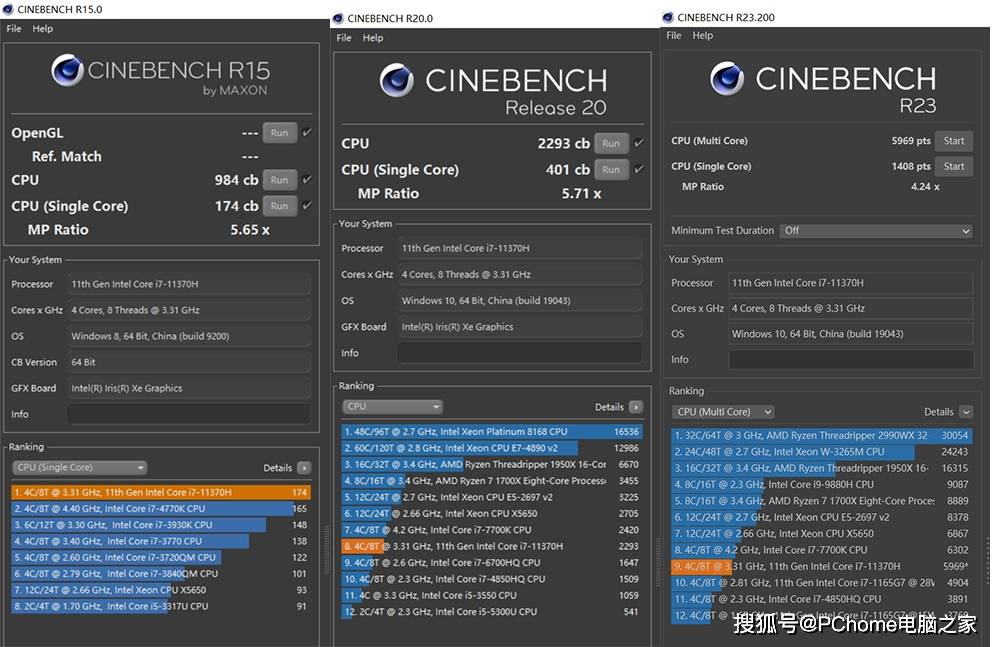The height and width of the screenshot is (647, 1000).
Task: Open the Minimum Test Duration dropdown
Action: tap(876, 230)
